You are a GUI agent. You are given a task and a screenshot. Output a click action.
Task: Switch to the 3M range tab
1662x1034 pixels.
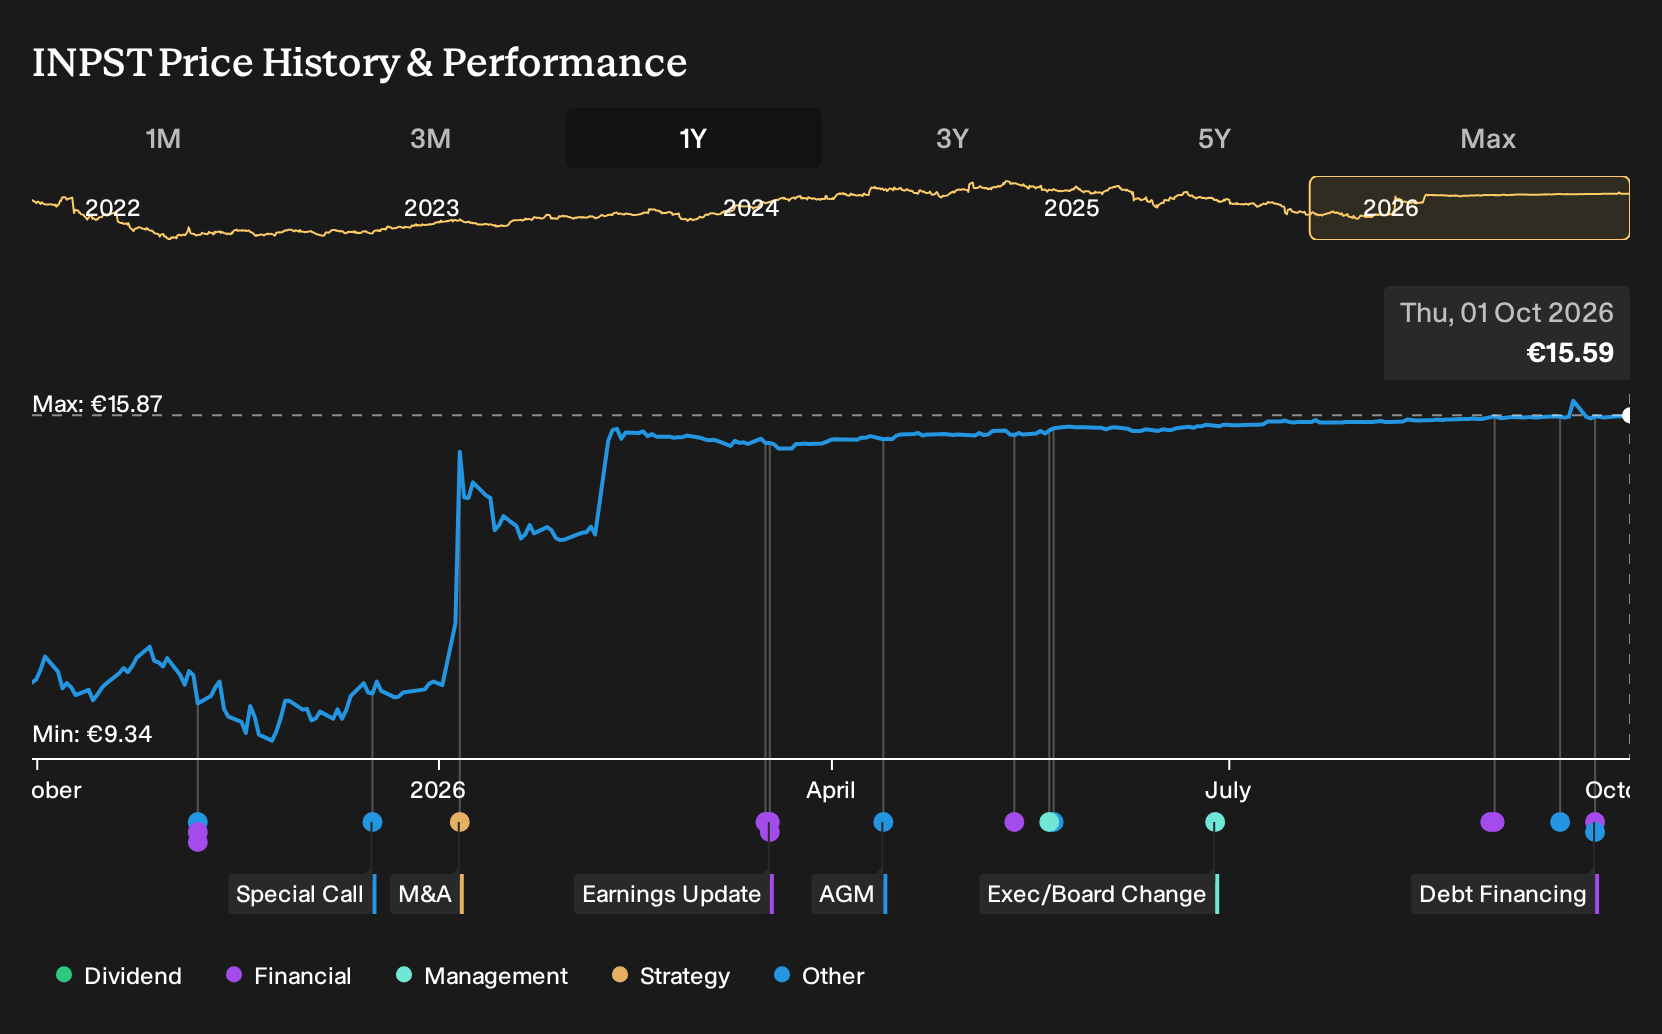(430, 138)
